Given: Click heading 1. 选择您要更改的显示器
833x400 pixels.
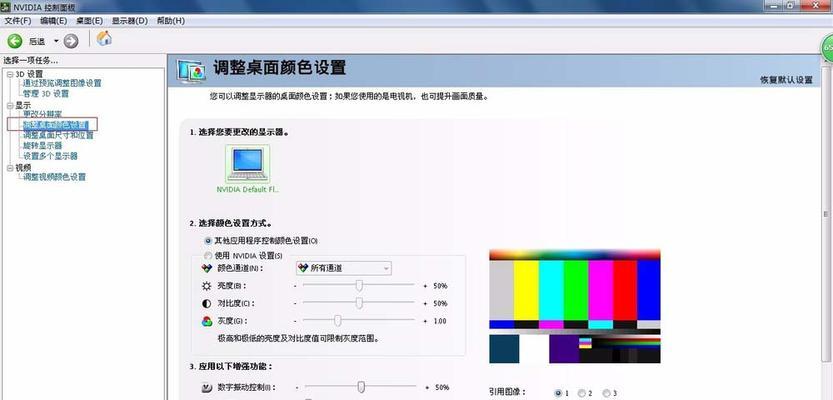Looking at the screenshot, I should coord(240,132).
